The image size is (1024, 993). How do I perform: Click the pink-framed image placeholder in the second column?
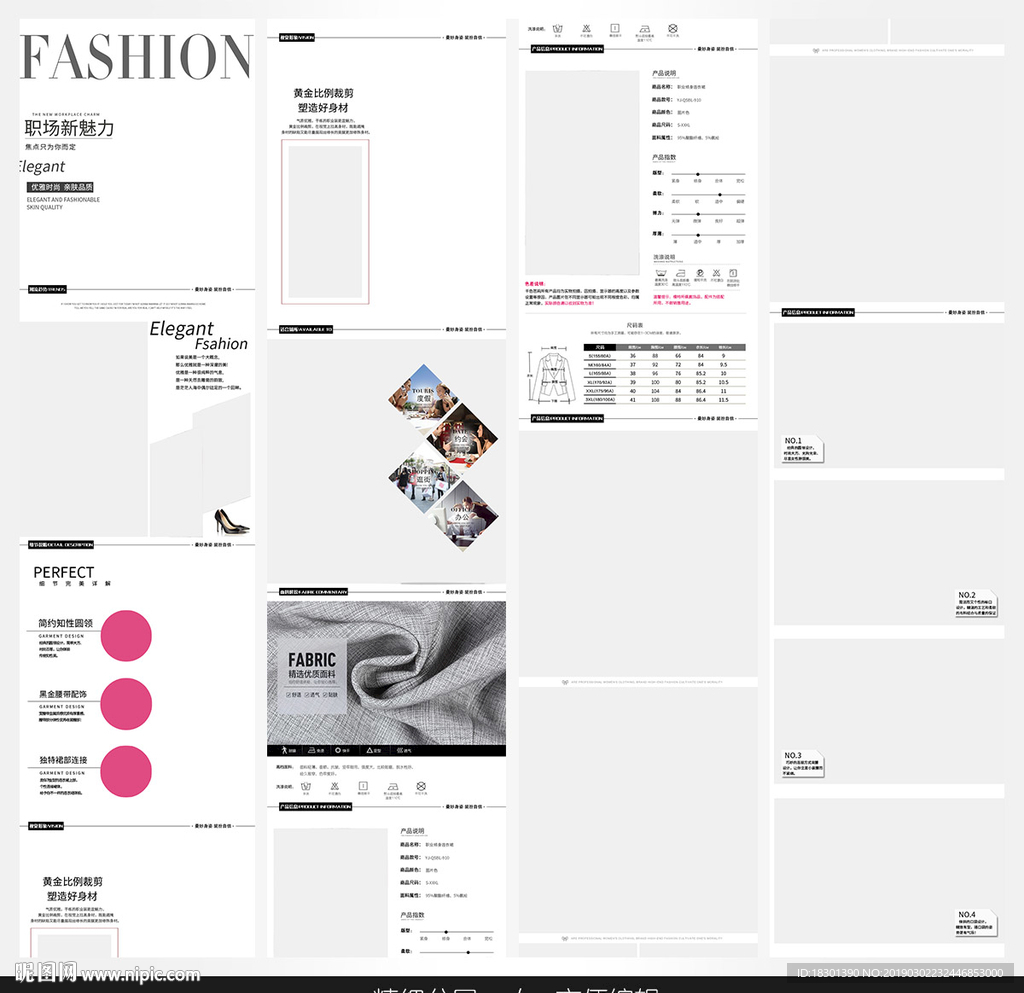(x=325, y=221)
